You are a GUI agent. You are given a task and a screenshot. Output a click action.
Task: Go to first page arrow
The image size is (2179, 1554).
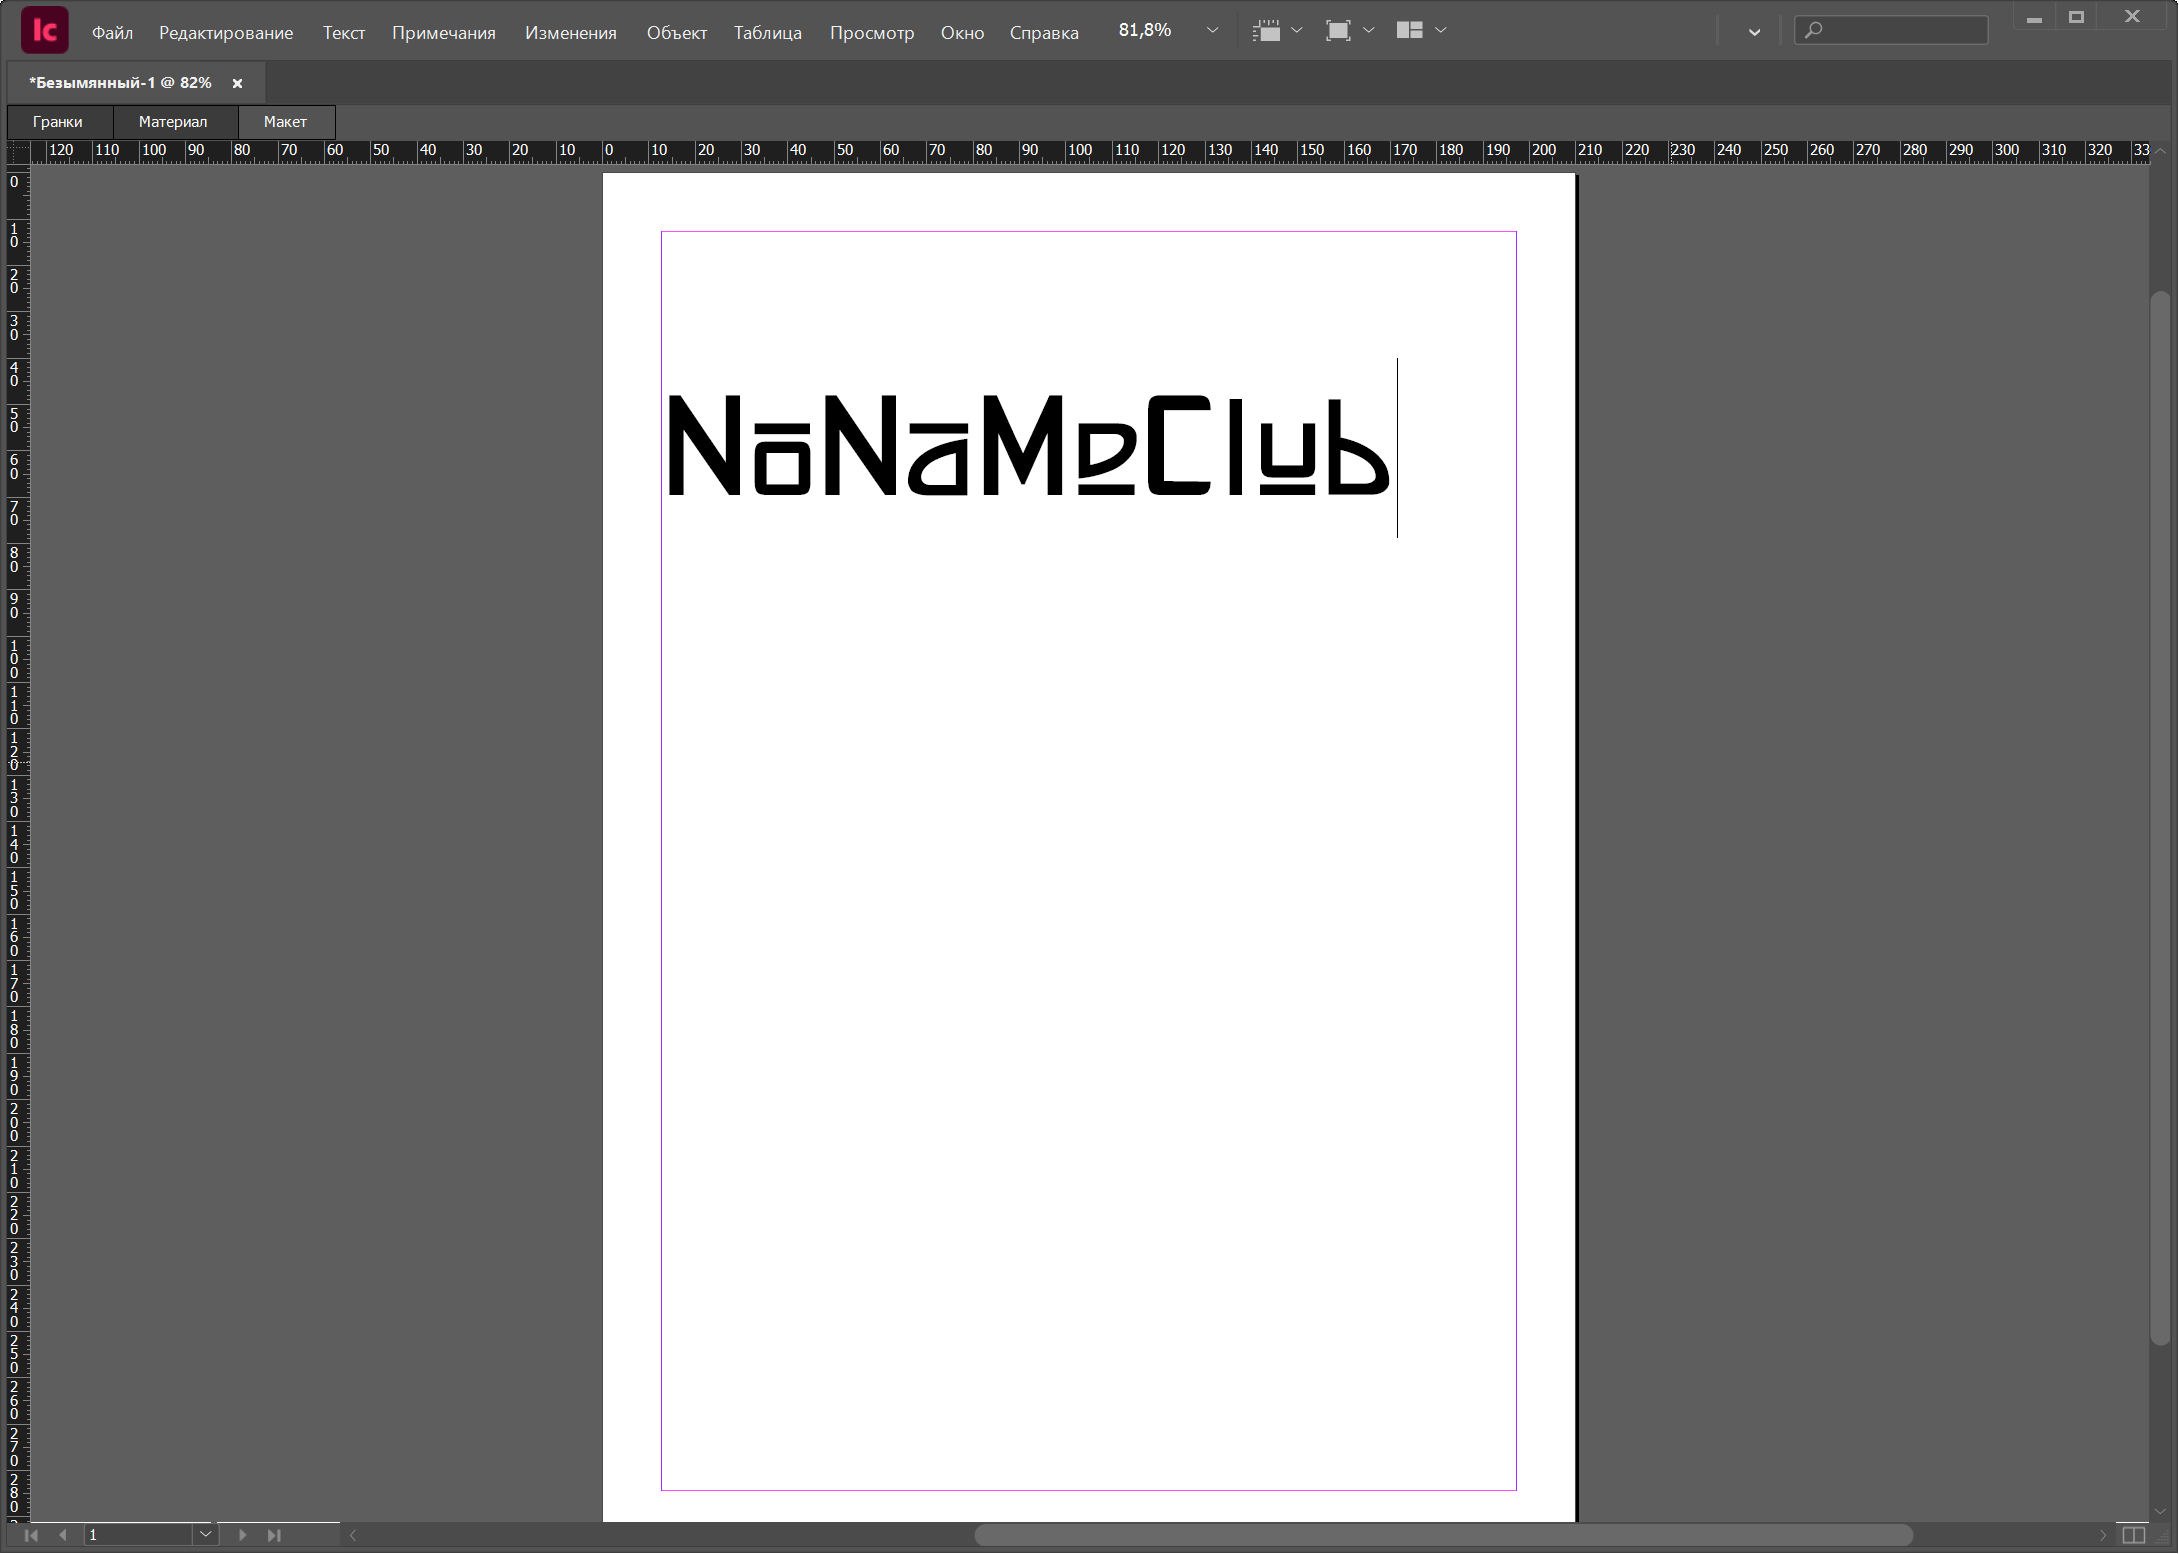(x=31, y=1535)
